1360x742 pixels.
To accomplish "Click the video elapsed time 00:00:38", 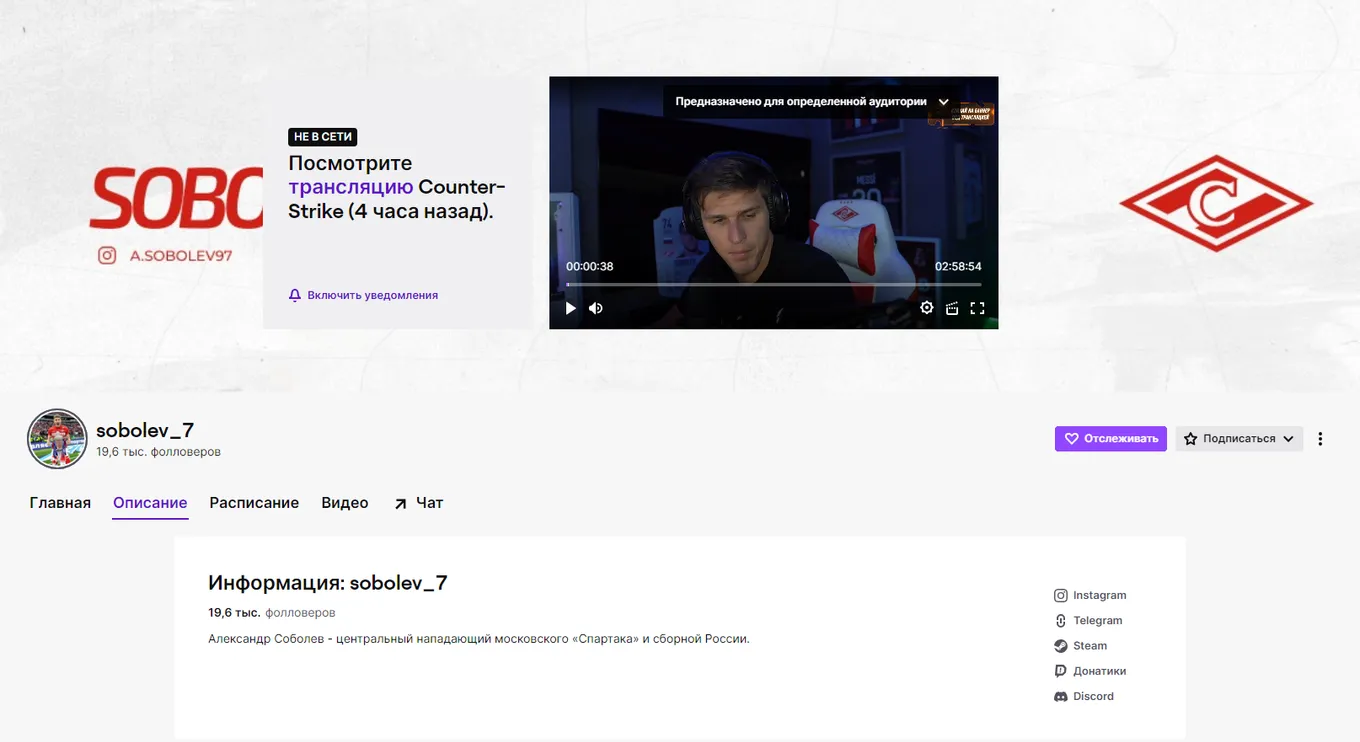I will (x=590, y=267).
